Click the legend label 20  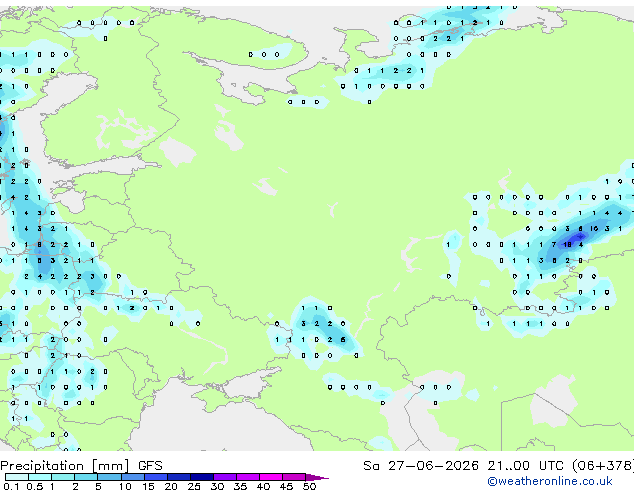coord(171,486)
